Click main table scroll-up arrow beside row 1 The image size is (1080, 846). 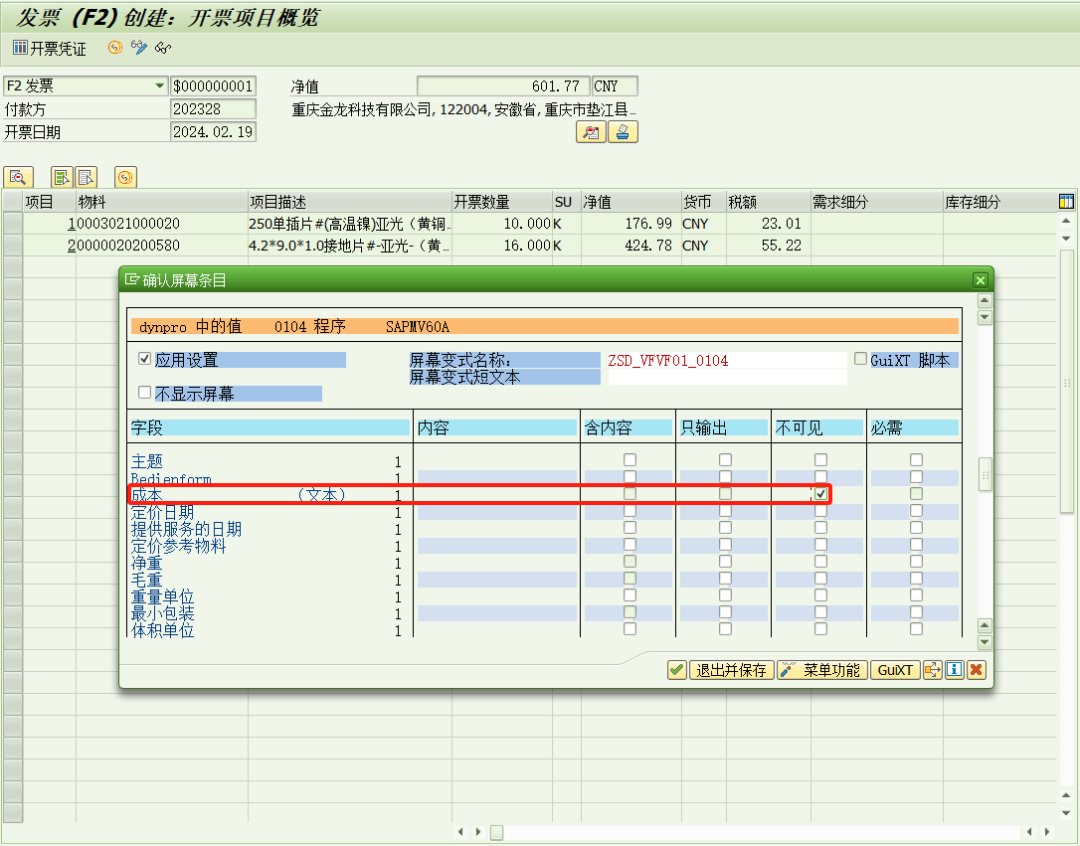[x=1066, y=221]
